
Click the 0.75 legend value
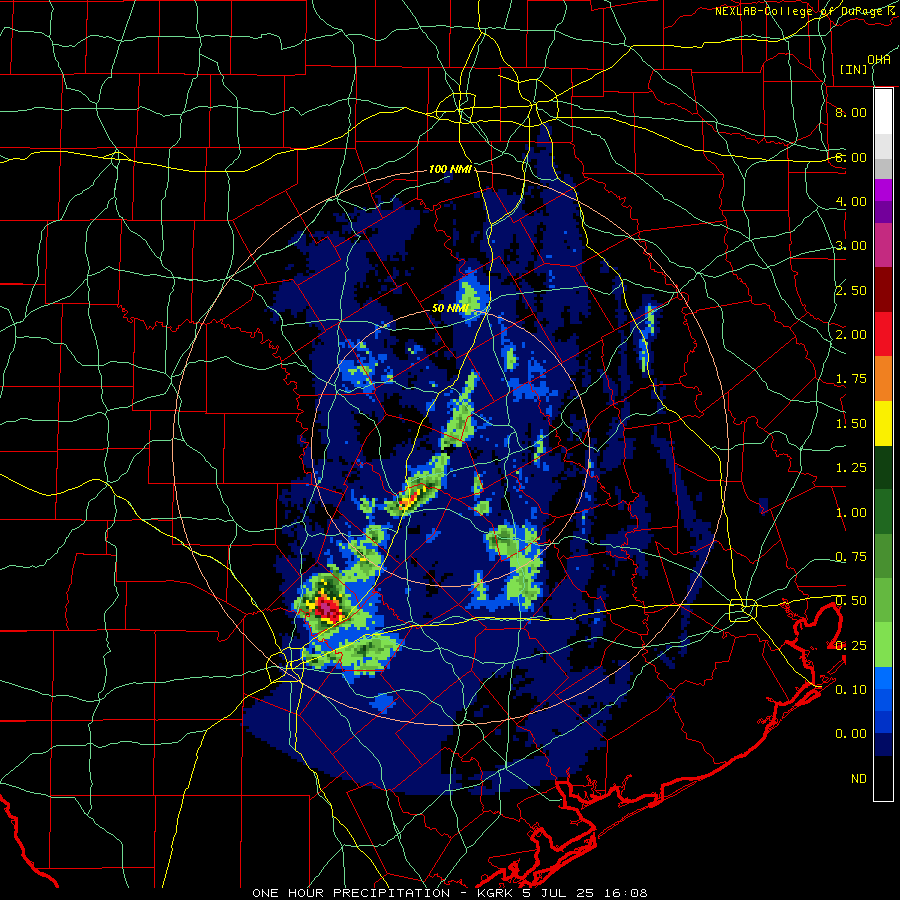[x=851, y=557]
